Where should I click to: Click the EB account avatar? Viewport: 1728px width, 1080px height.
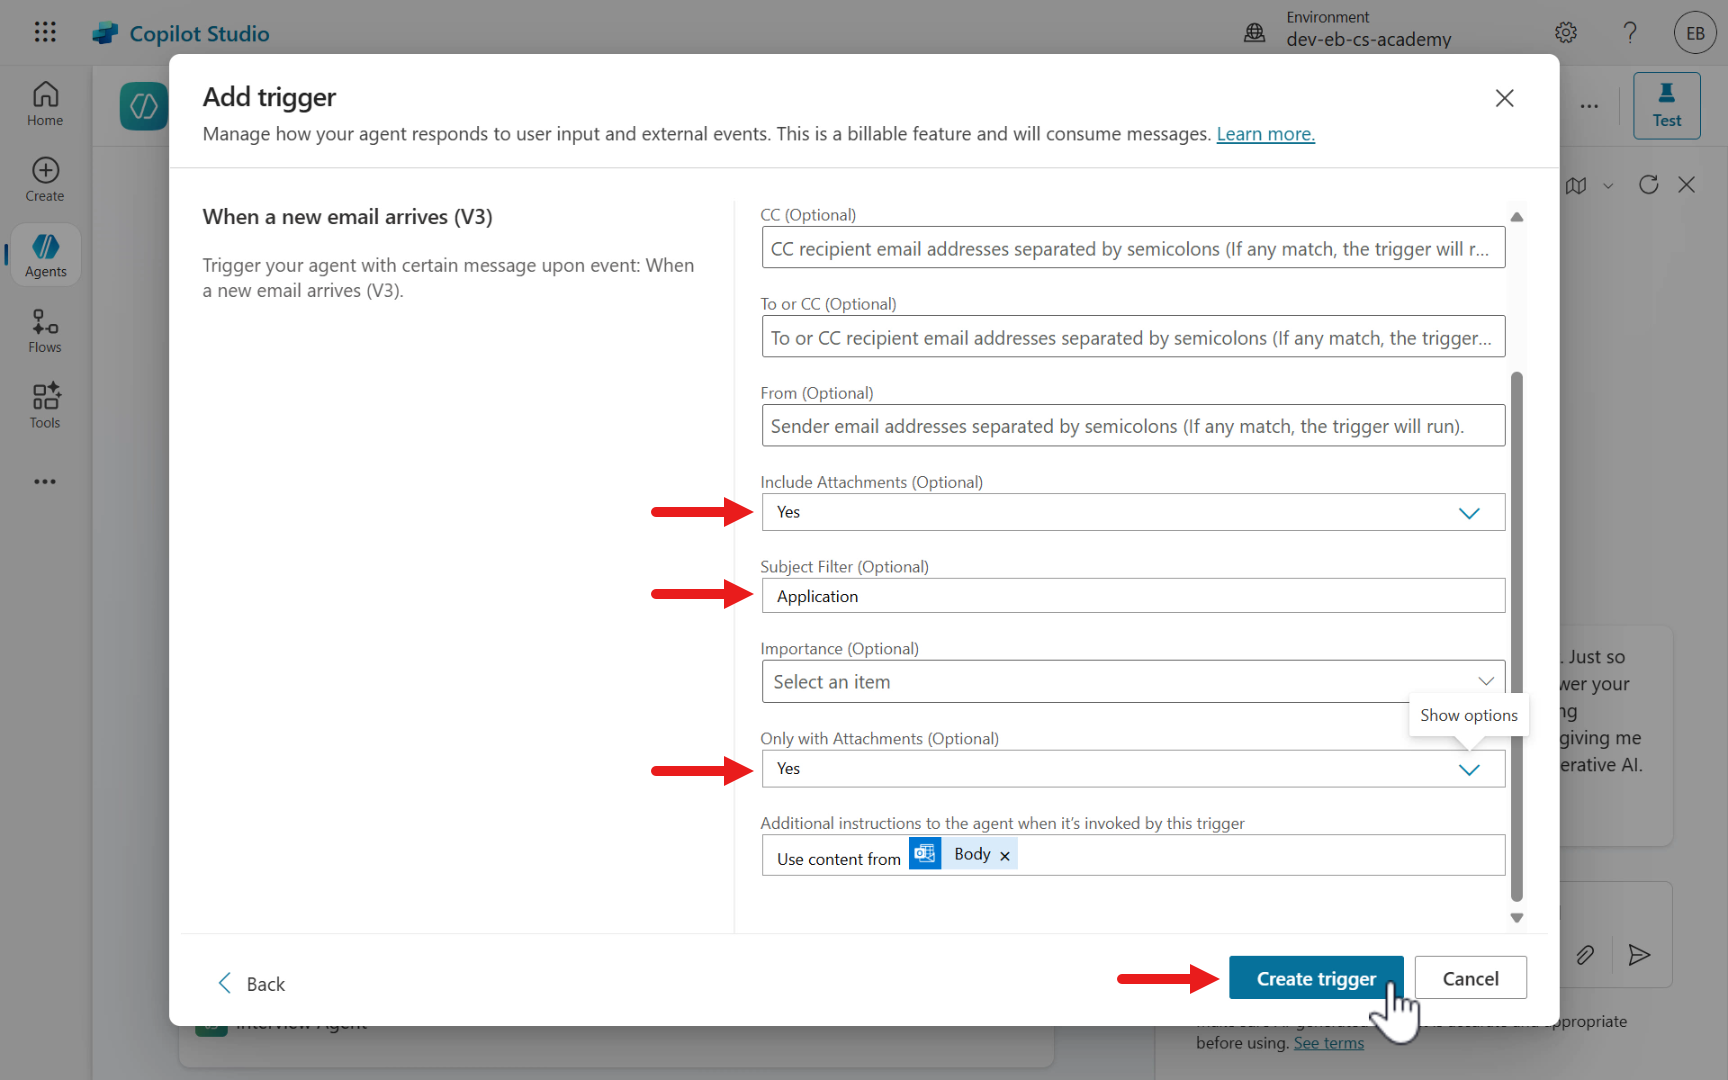[x=1695, y=33]
